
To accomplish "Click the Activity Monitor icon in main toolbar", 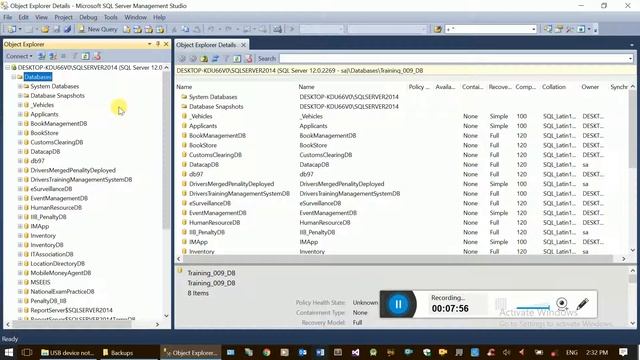I will point(278,29).
